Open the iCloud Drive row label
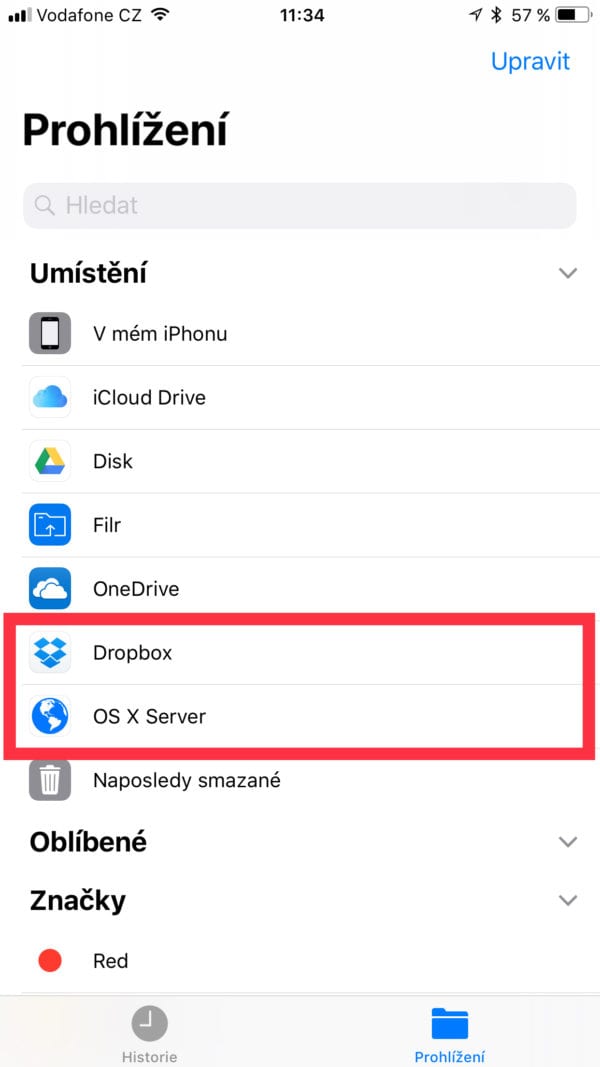The height and width of the screenshot is (1067, 600). click(149, 397)
